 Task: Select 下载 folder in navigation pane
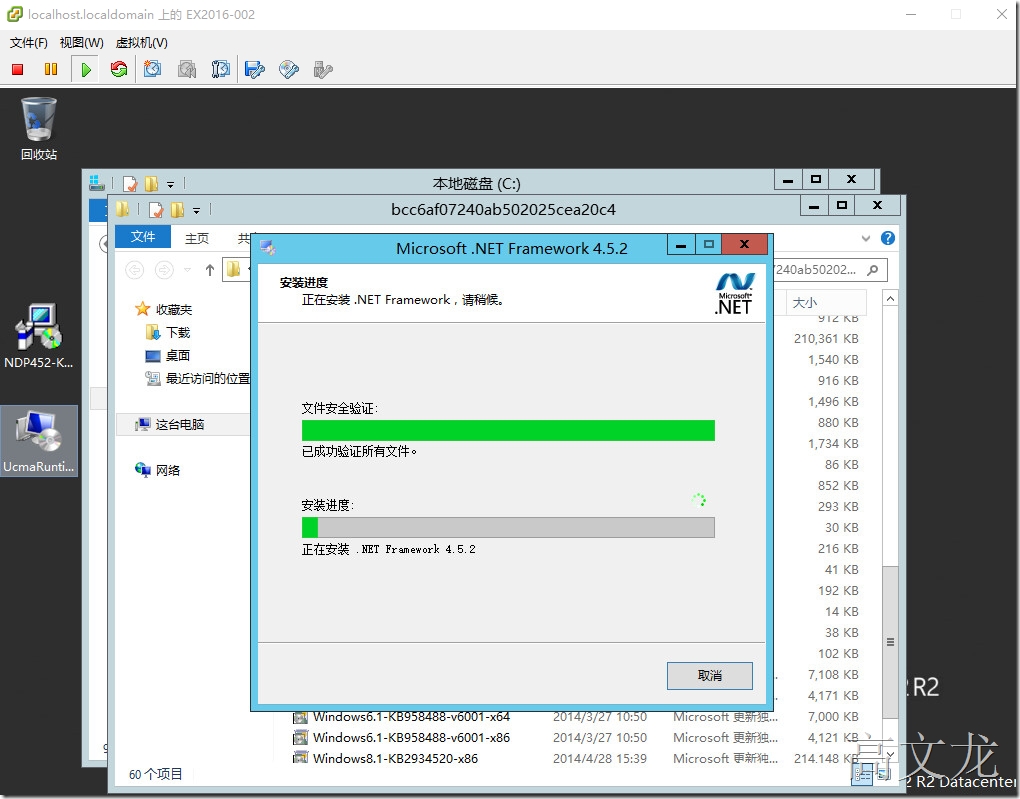(168, 332)
